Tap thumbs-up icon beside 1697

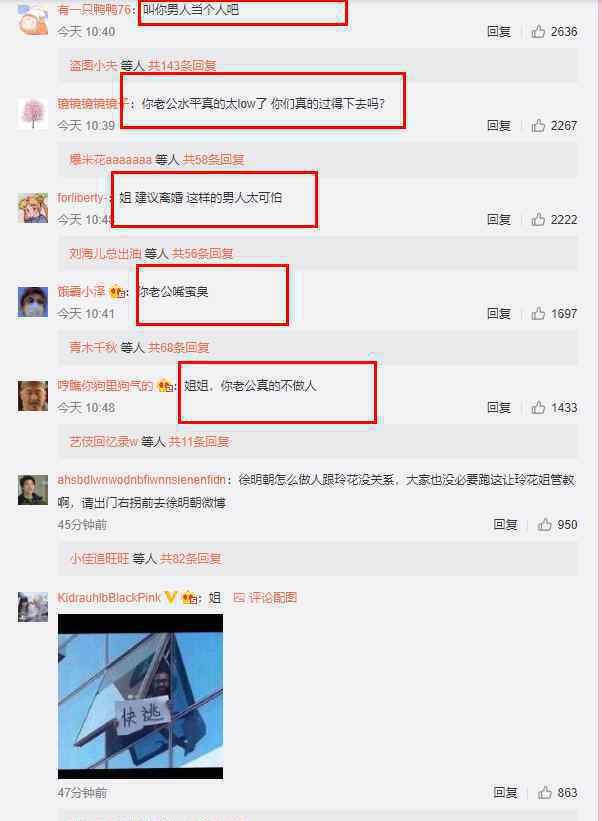pos(538,314)
